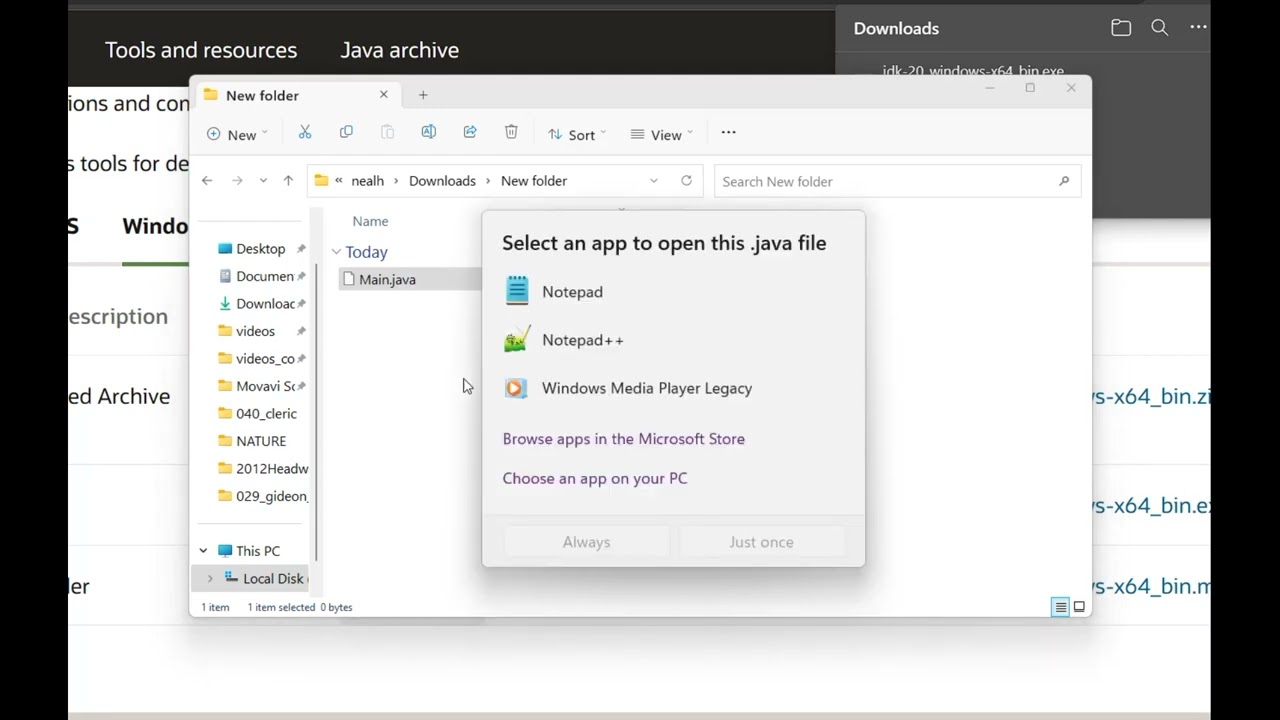Open address bar history dropdown chevron

click(654, 181)
